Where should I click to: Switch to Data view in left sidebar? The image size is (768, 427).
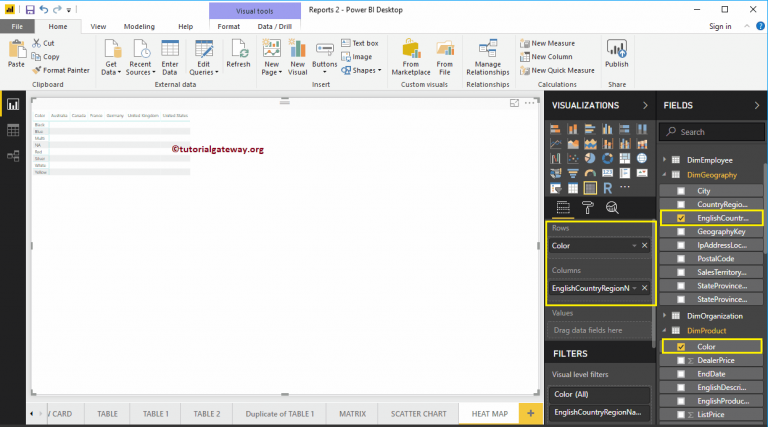(x=14, y=130)
